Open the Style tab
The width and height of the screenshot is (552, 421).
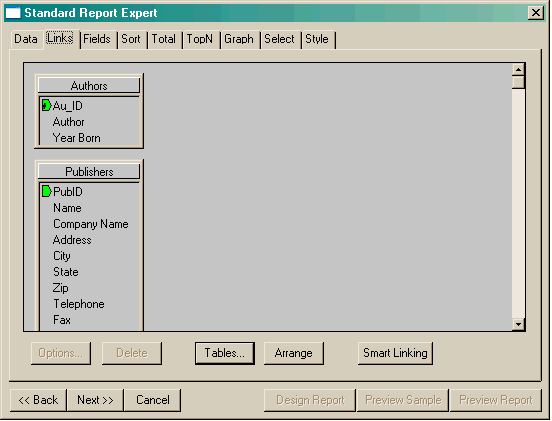pyautogui.click(x=317, y=39)
